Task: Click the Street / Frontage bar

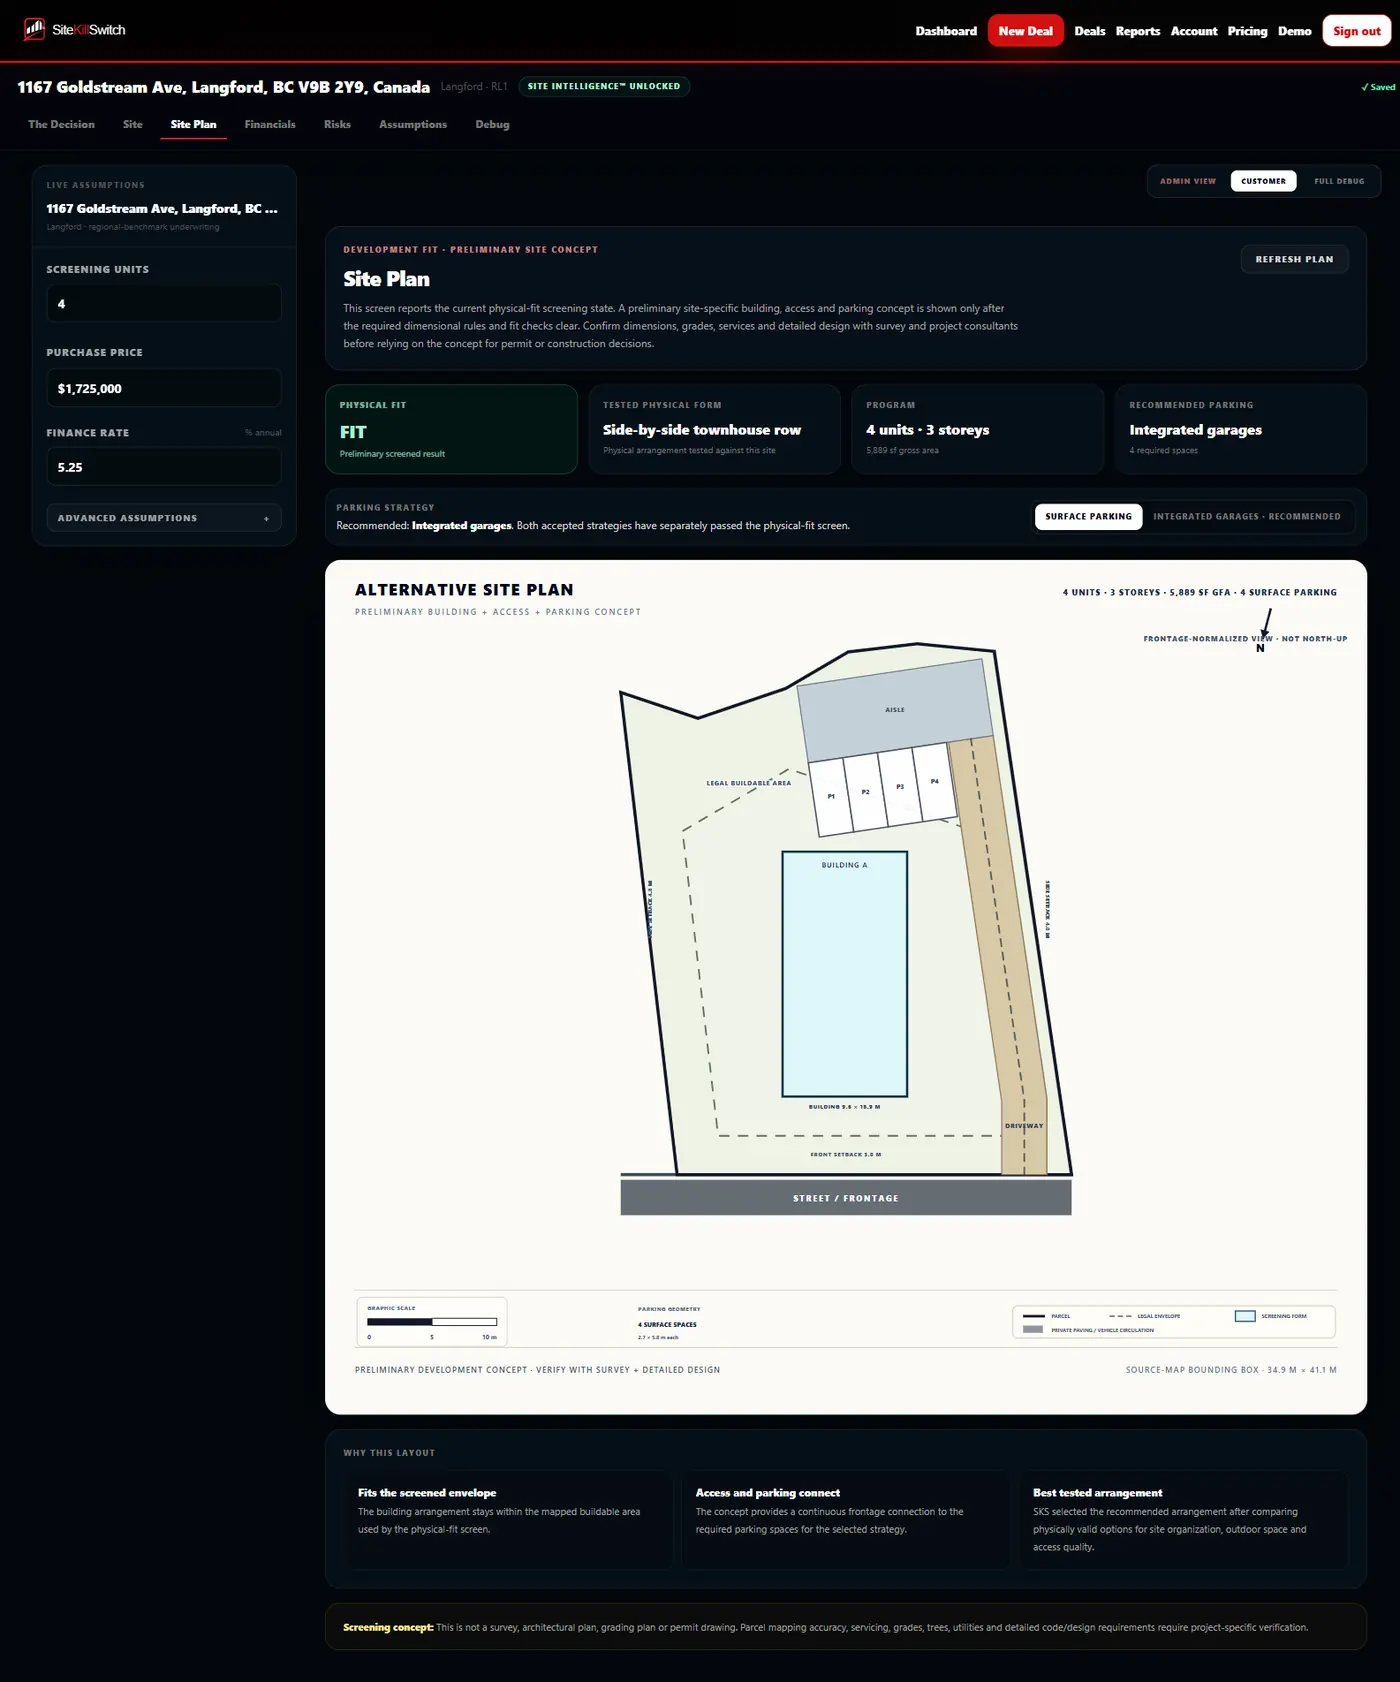Action: [x=846, y=1198]
